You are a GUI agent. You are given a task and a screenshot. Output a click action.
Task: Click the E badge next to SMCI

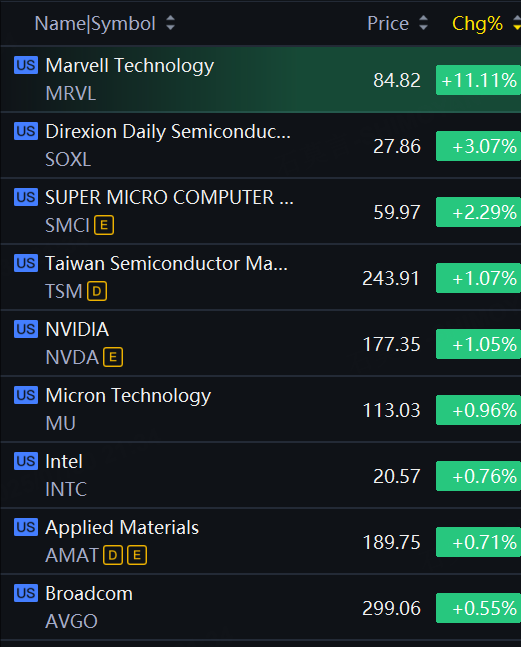point(104,225)
